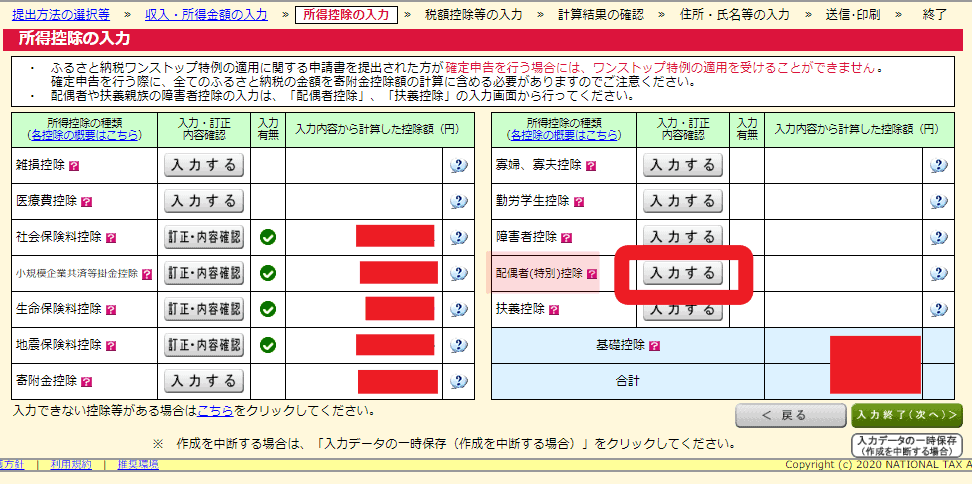Open 訂正・内容確認 for 小規模企業共済等掛金控除
The width and height of the screenshot is (972, 484).
[x=204, y=273]
